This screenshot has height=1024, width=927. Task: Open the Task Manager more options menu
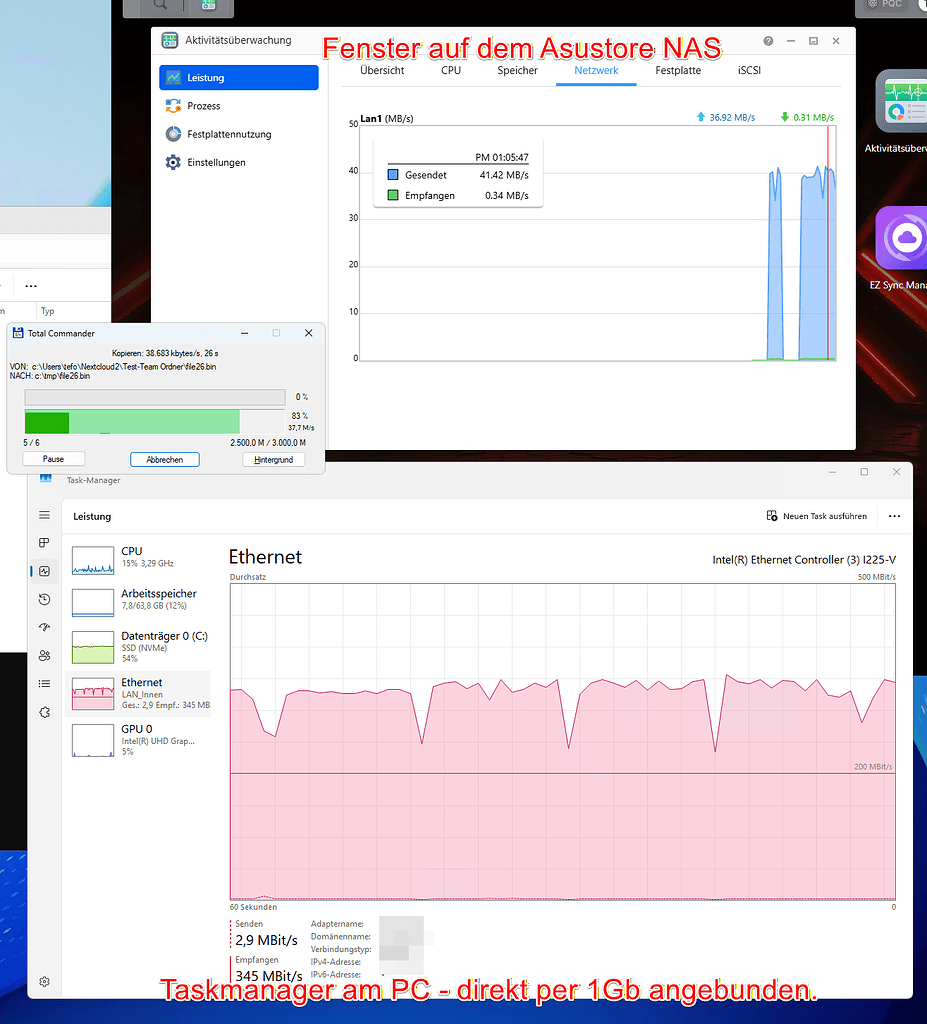click(894, 516)
